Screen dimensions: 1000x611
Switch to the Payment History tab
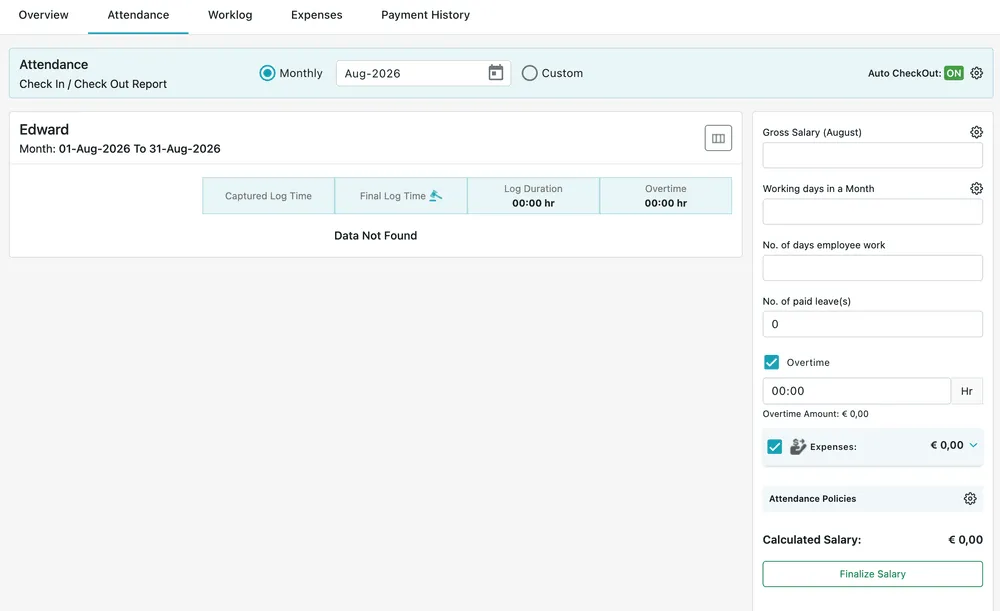pyautogui.click(x=425, y=15)
